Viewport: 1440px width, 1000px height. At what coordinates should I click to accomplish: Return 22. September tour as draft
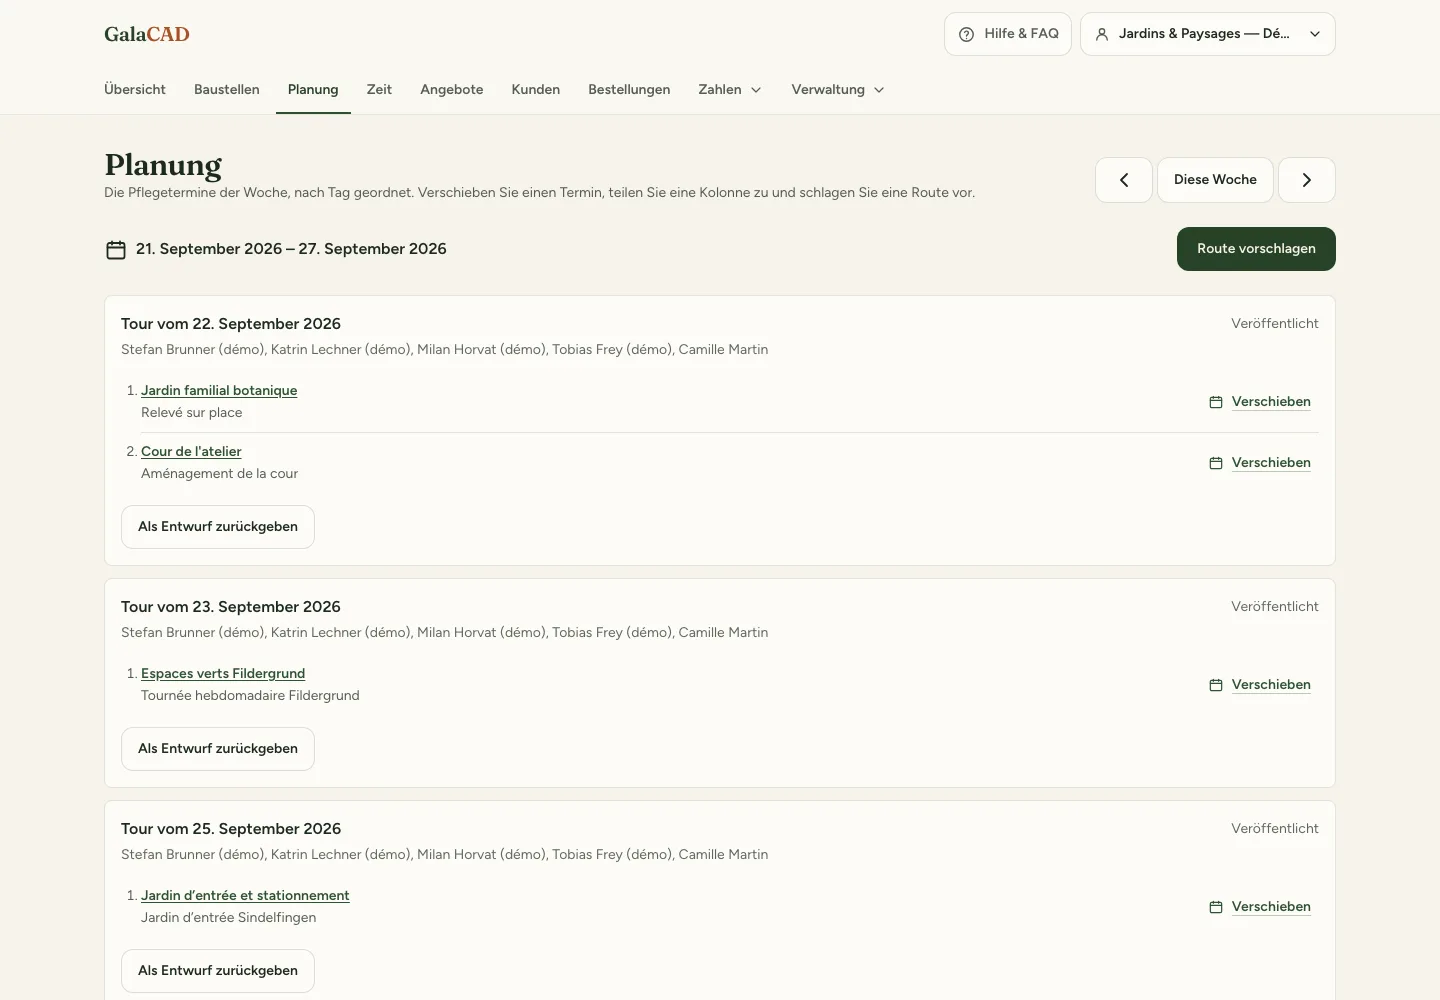pos(218,527)
